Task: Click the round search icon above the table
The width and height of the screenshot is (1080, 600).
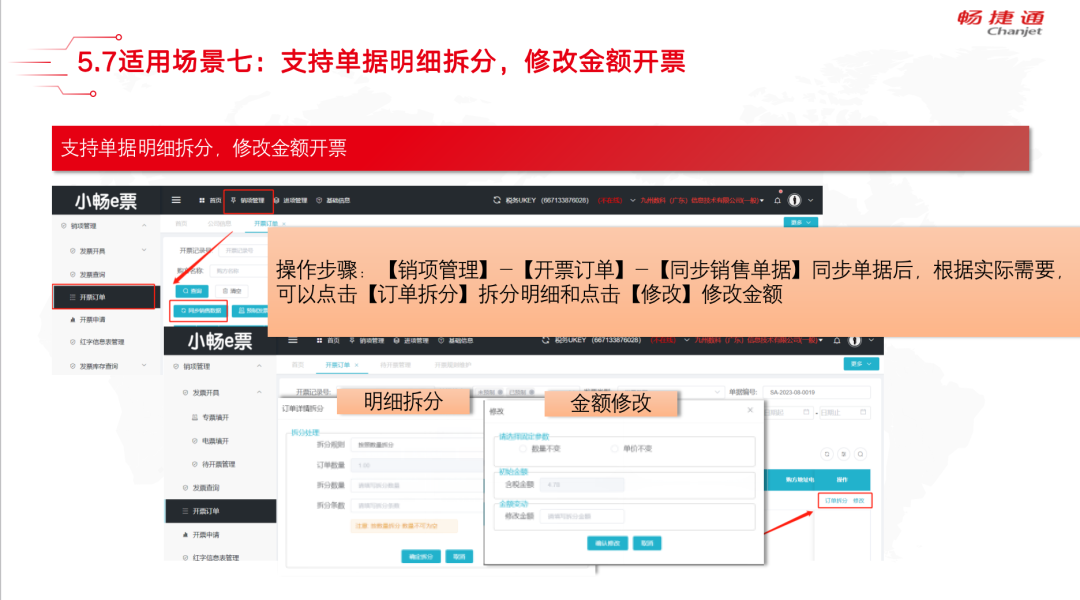Action: (860, 454)
